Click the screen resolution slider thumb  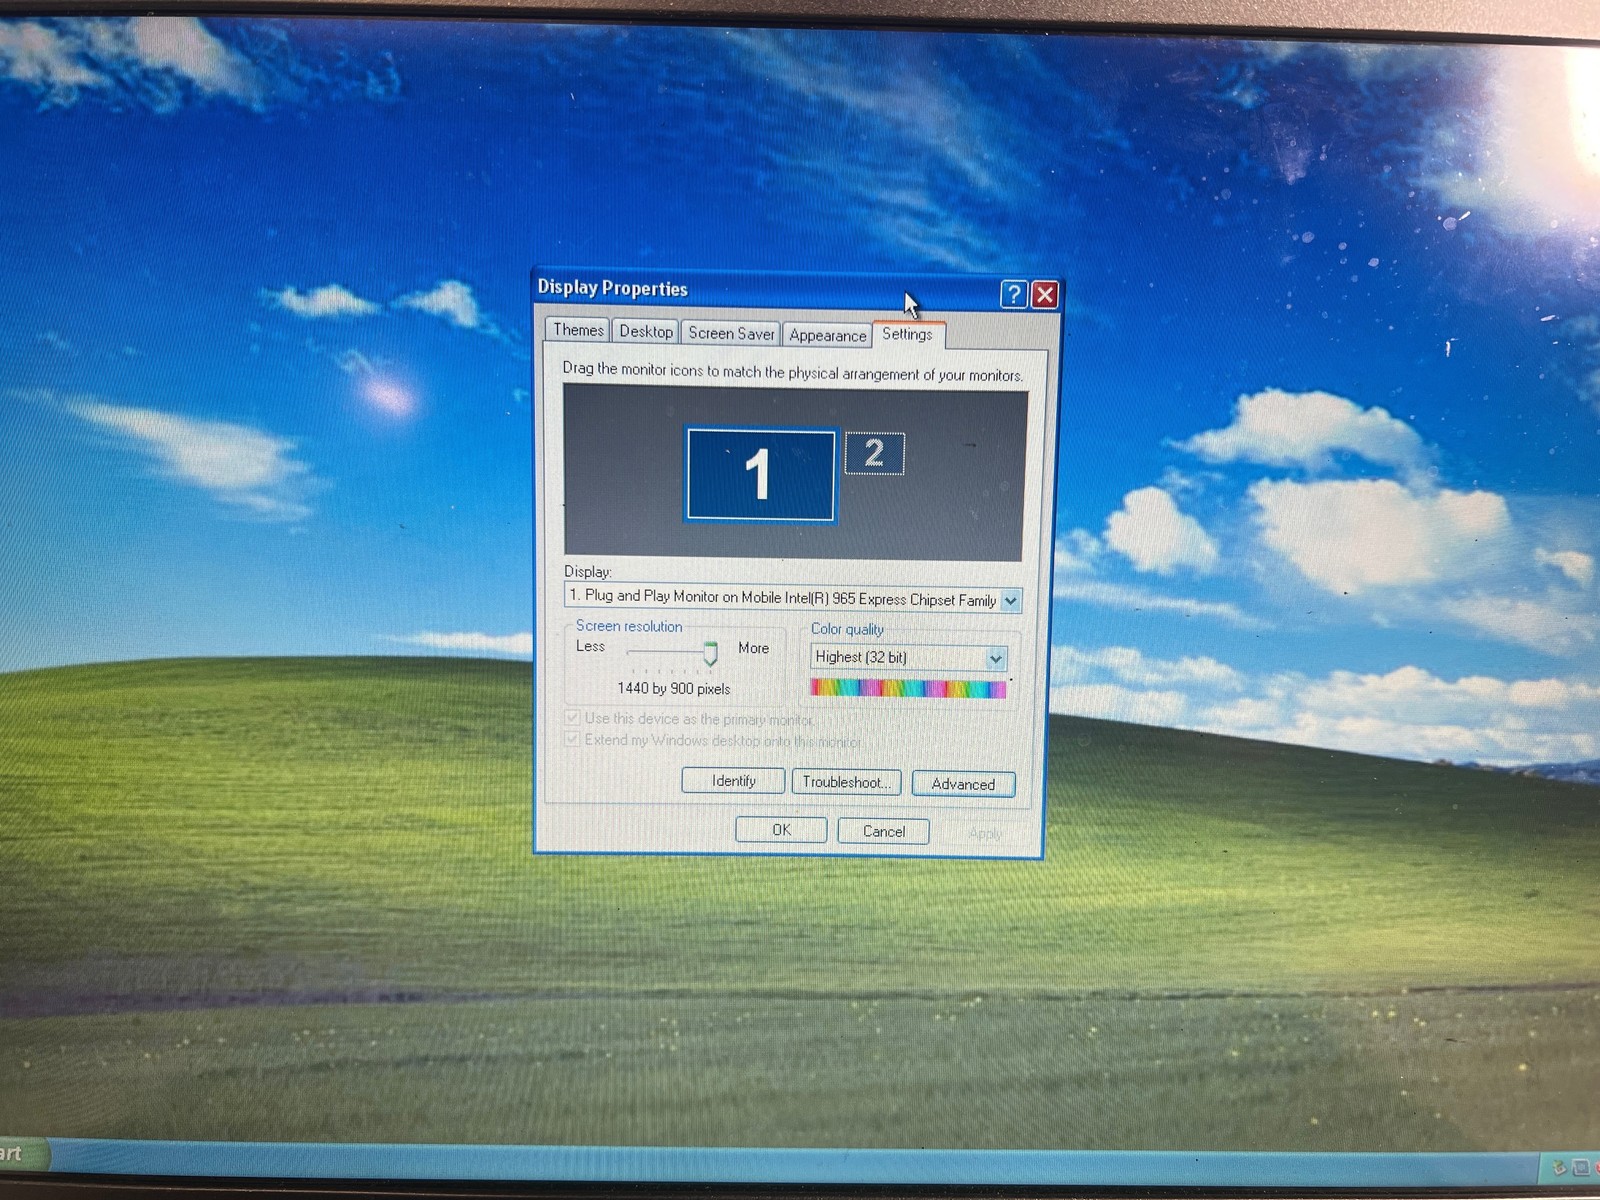[710, 654]
